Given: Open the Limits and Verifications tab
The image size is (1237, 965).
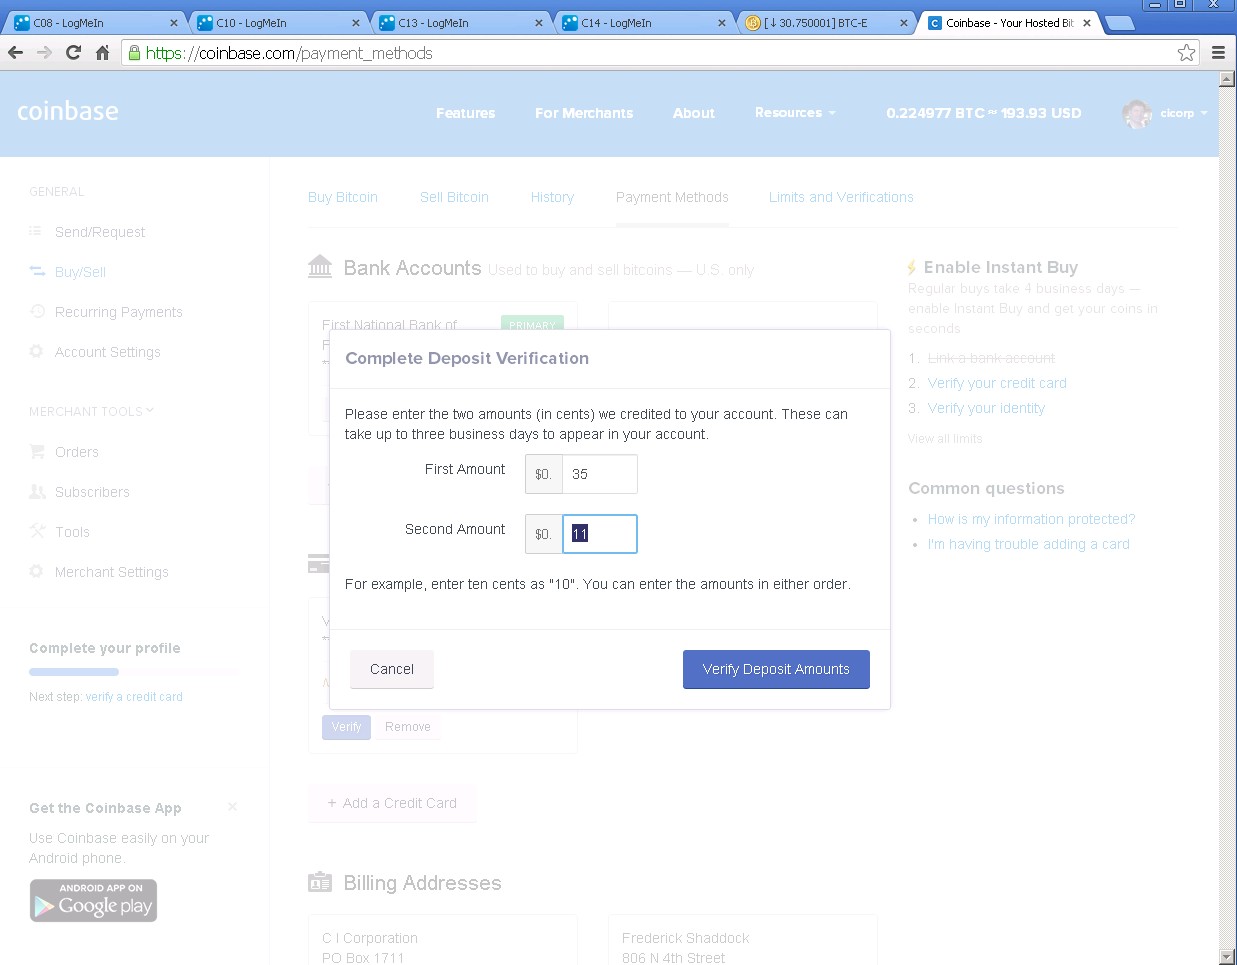Looking at the screenshot, I should (841, 197).
